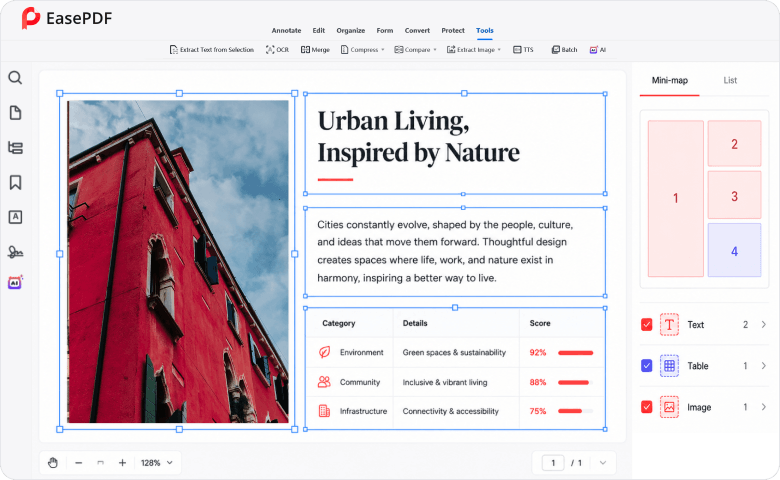Viewport: 780px width, 480px height.
Task: Click the Environment 92% score bar
Action: [x=576, y=353]
